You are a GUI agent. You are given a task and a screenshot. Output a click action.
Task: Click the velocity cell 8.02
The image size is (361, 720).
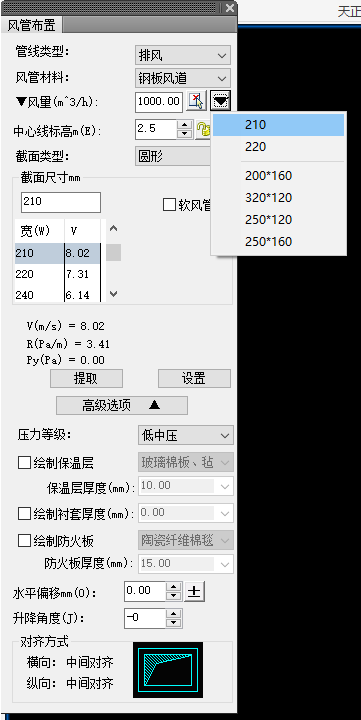click(x=82, y=253)
